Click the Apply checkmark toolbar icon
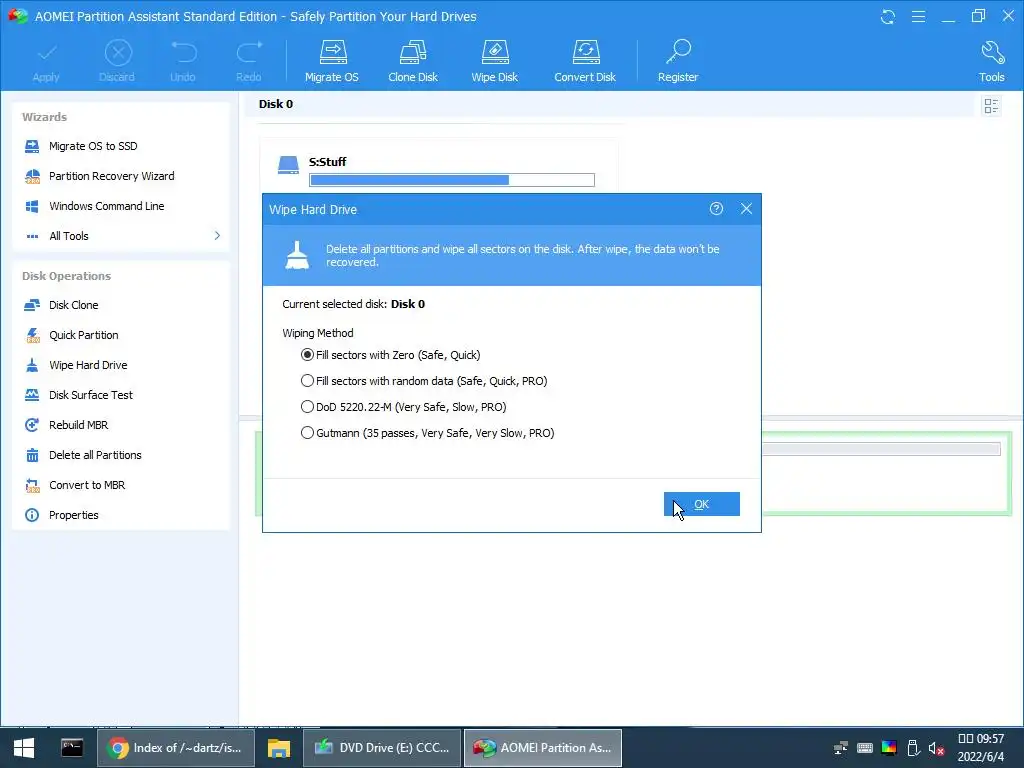Screen dimensions: 1024x768 coord(46,53)
